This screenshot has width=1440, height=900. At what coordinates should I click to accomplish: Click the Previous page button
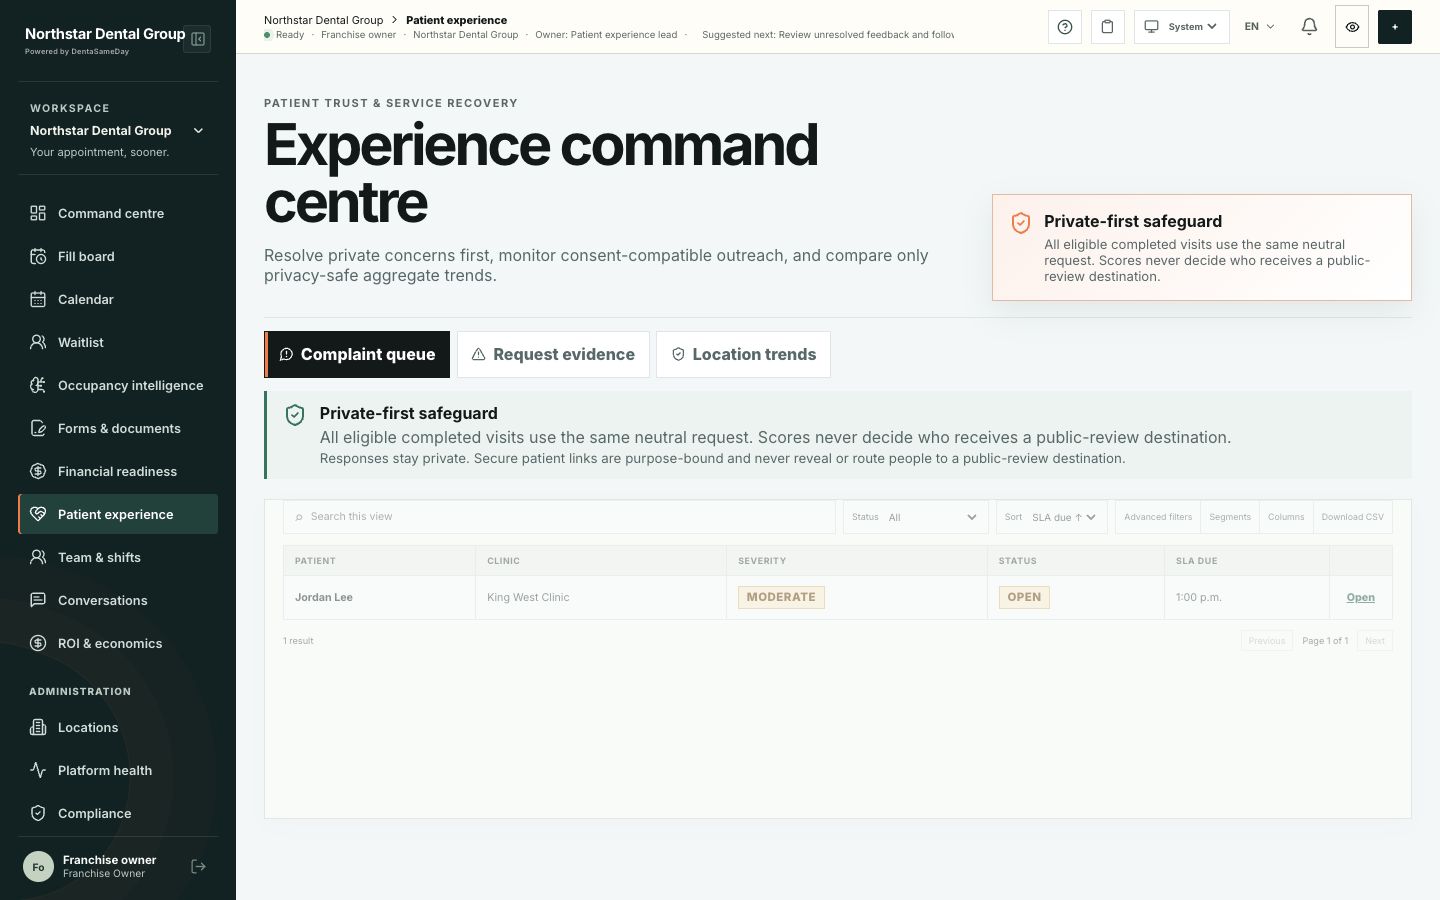(x=1267, y=641)
